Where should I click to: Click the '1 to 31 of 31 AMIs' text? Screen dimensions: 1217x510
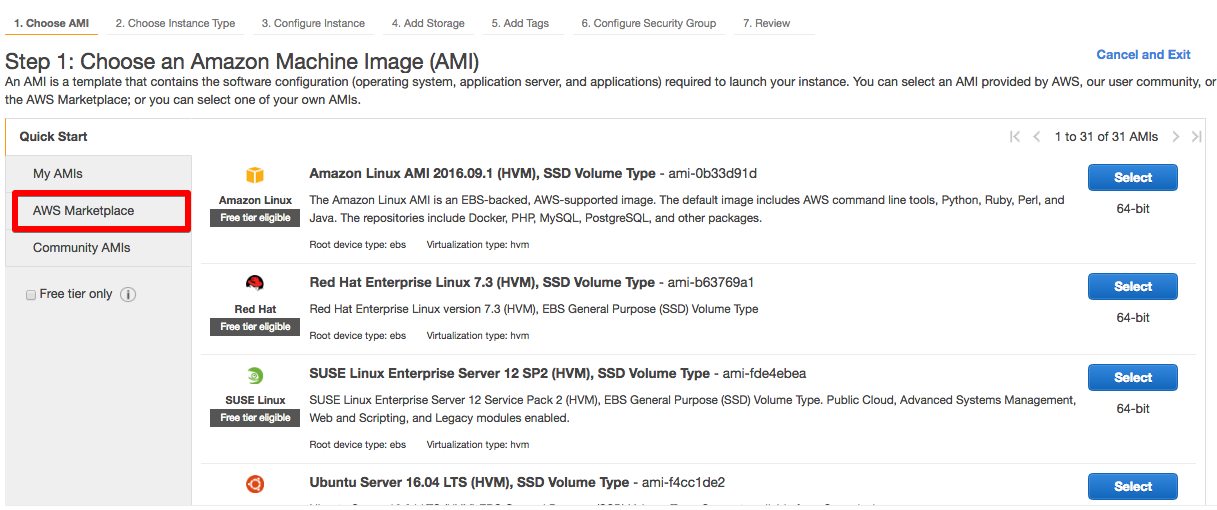pos(1106,137)
